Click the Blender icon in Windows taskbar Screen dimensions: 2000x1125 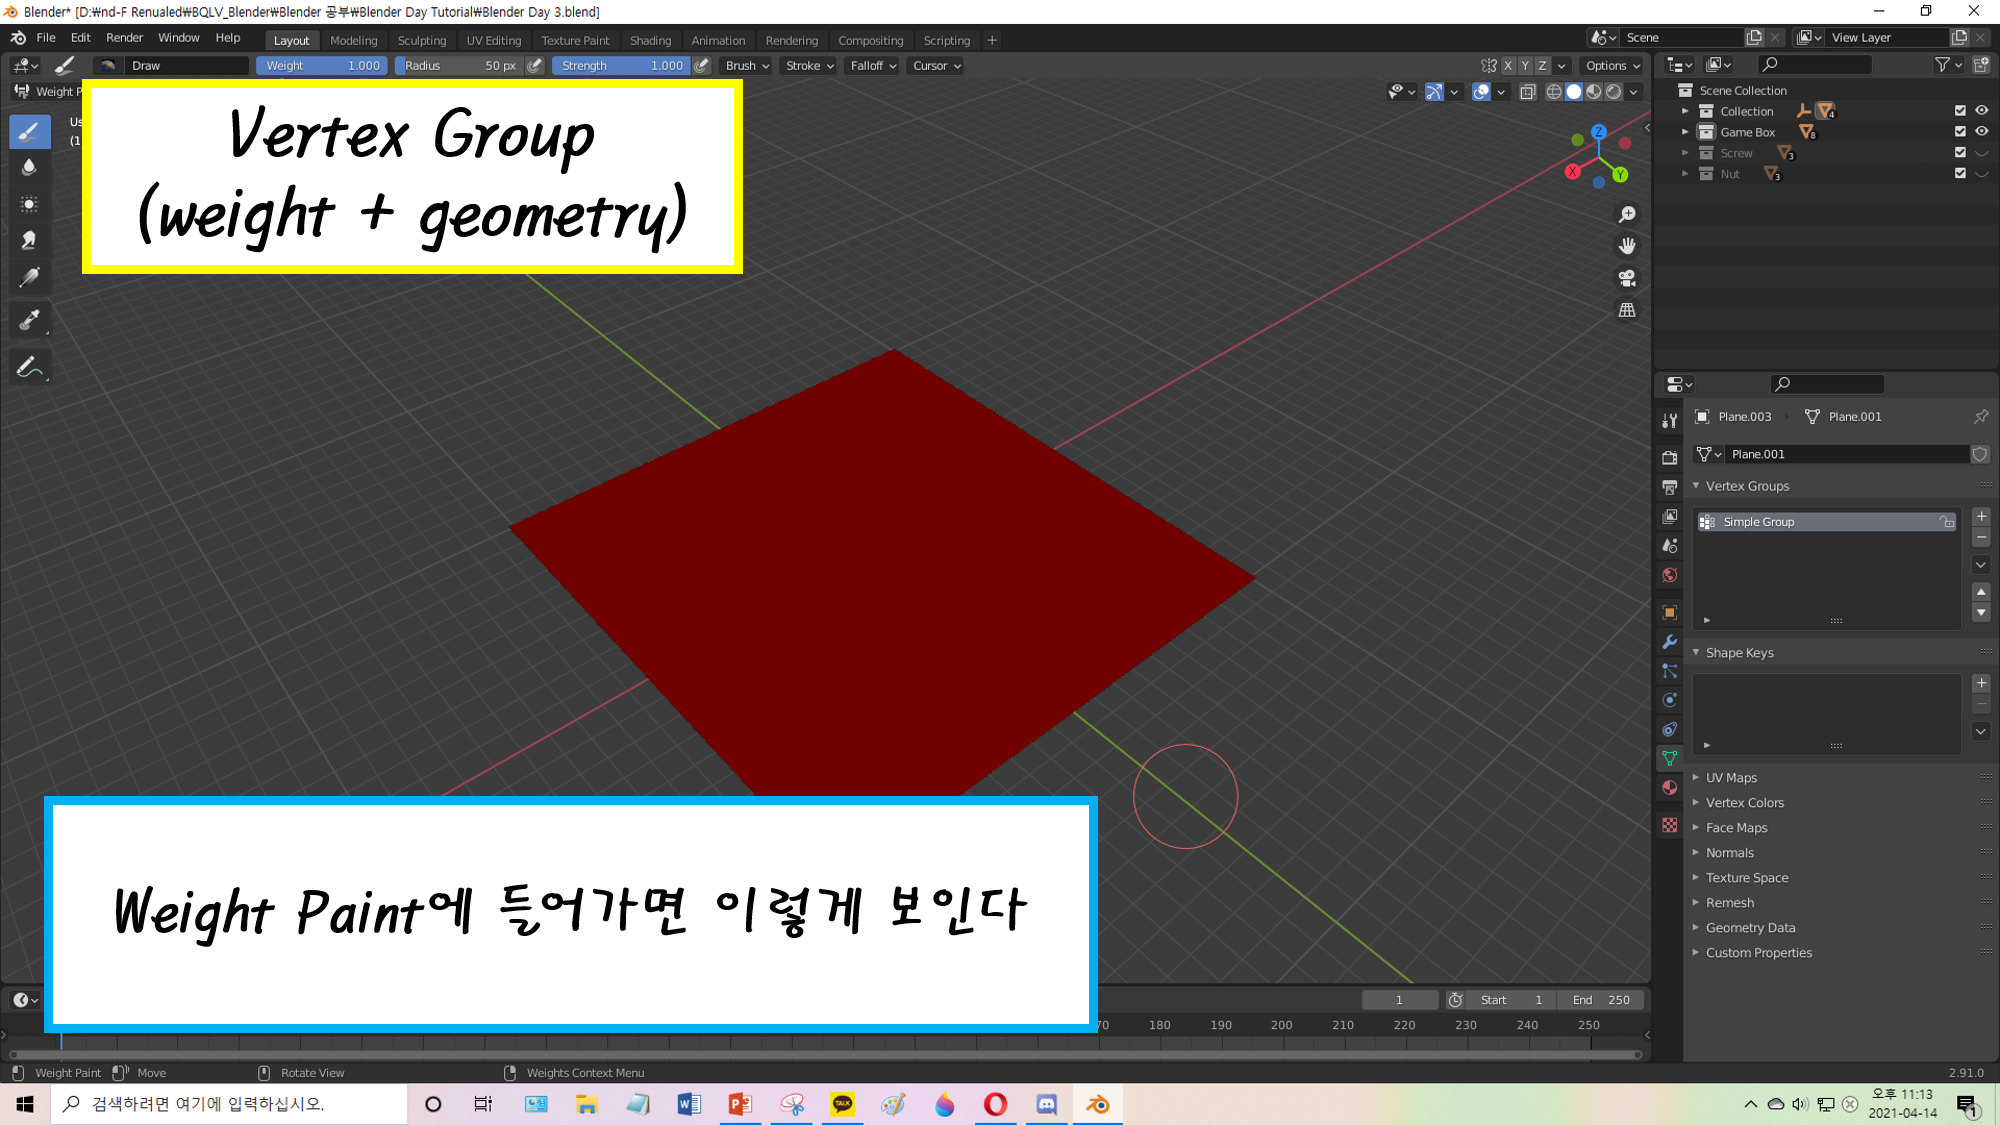(1097, 1104)
